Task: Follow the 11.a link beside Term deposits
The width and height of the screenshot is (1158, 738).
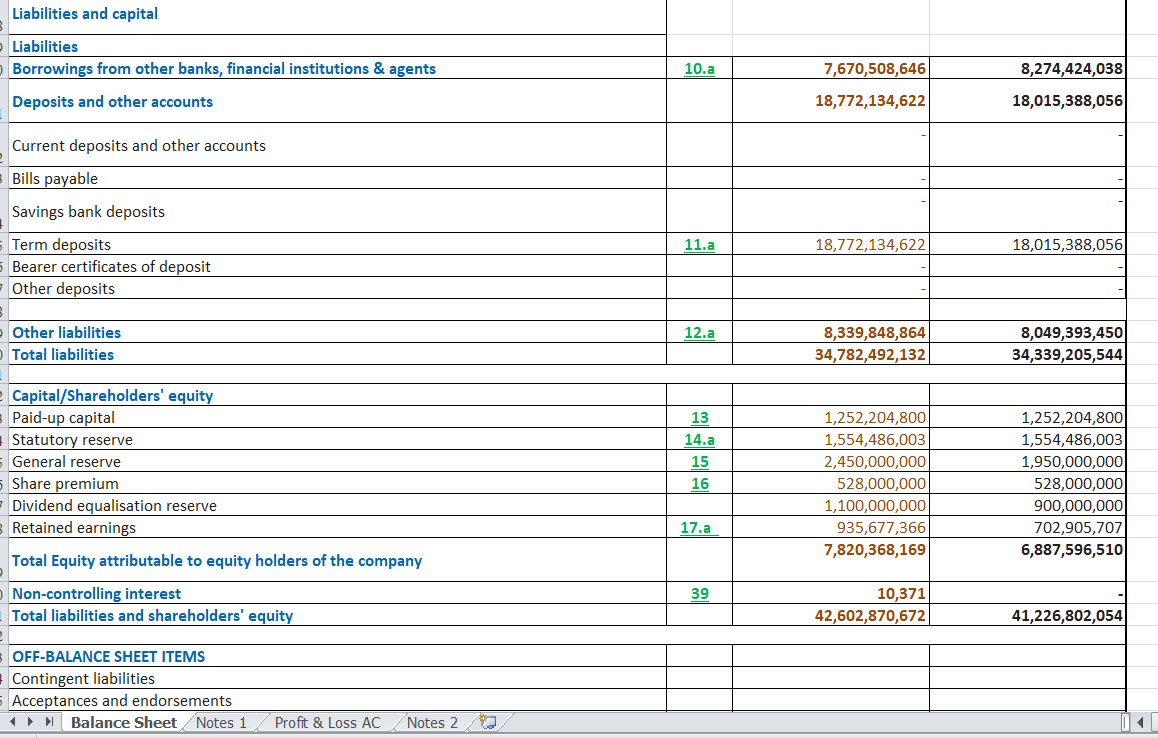Action: pos(700,244)
